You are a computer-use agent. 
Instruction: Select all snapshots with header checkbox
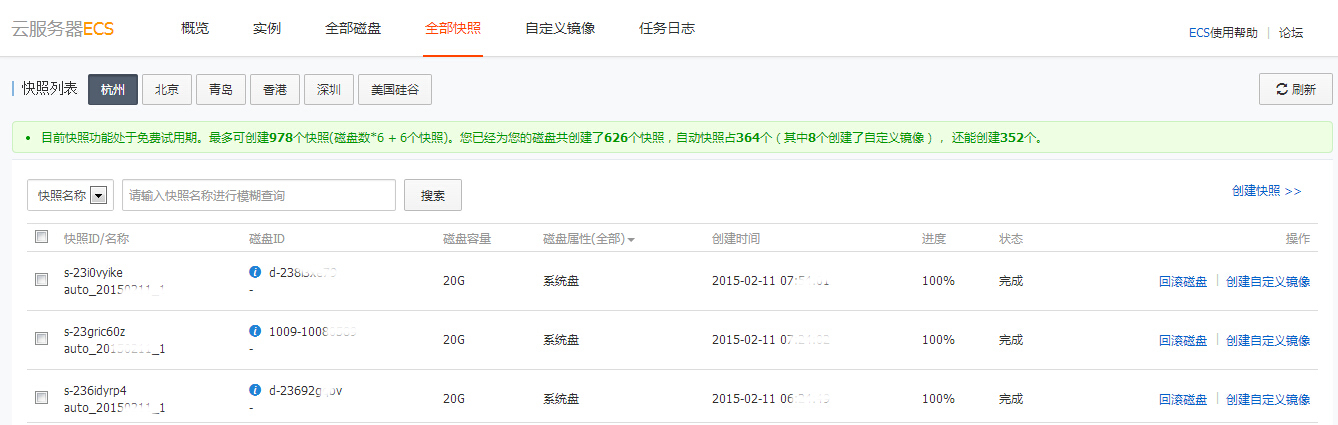[x=41, y=237]
